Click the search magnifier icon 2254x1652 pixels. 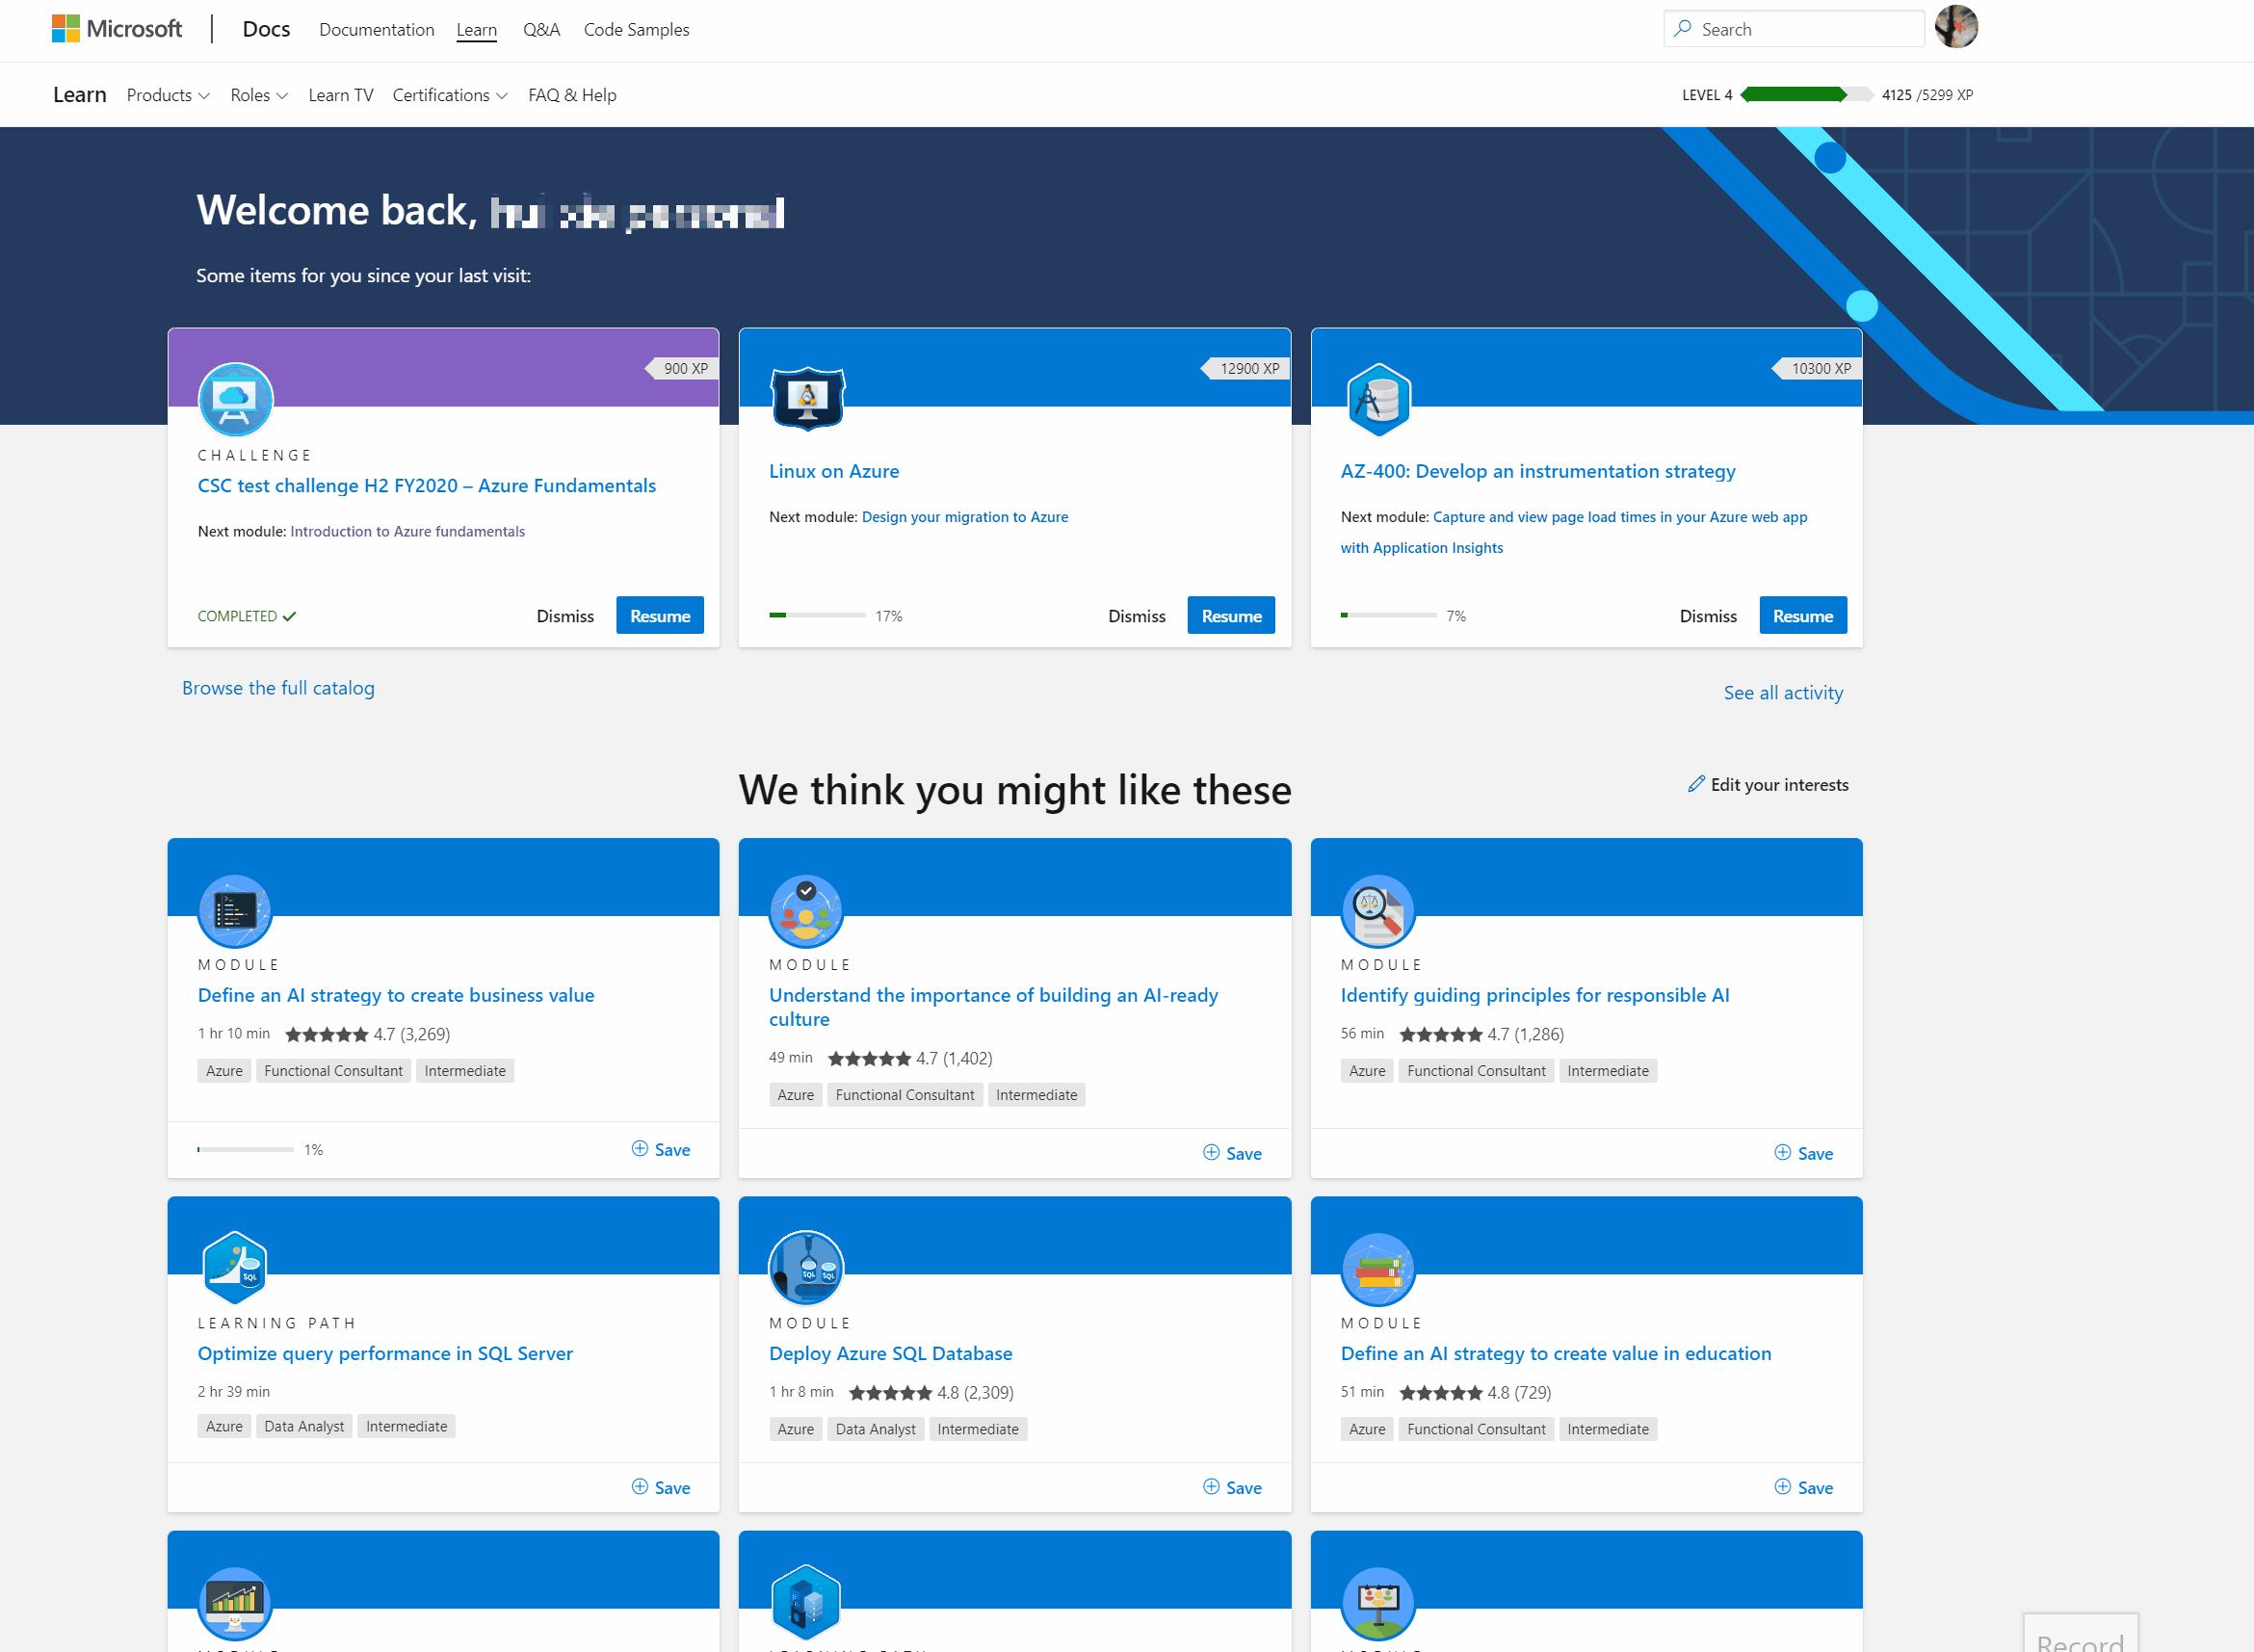click(x=1683, y=29)
